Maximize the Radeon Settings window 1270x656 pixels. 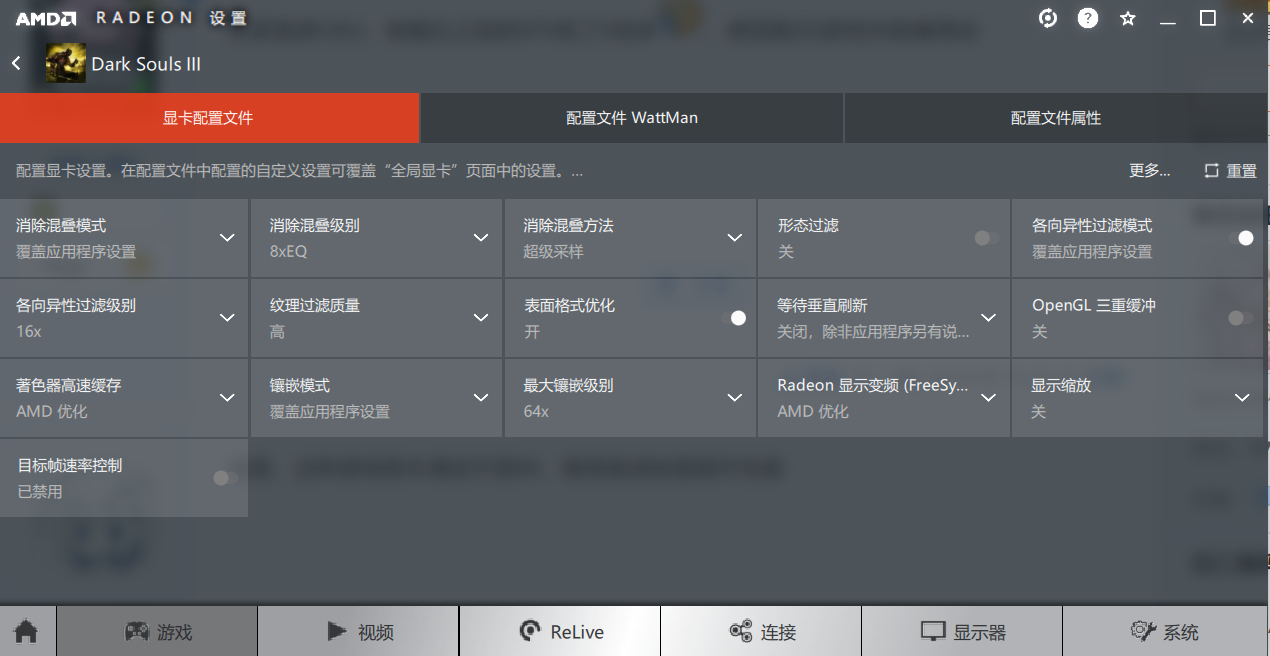click(x=1207, y=18)
